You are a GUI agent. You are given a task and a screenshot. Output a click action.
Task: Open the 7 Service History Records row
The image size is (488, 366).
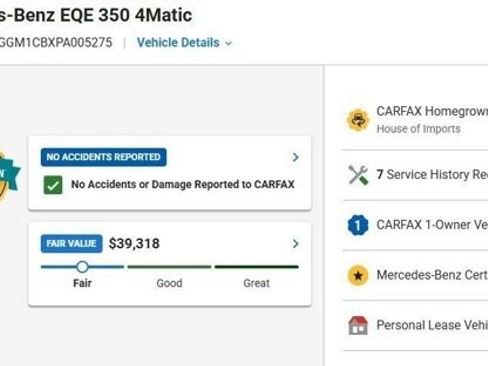(x=415, y=175)
